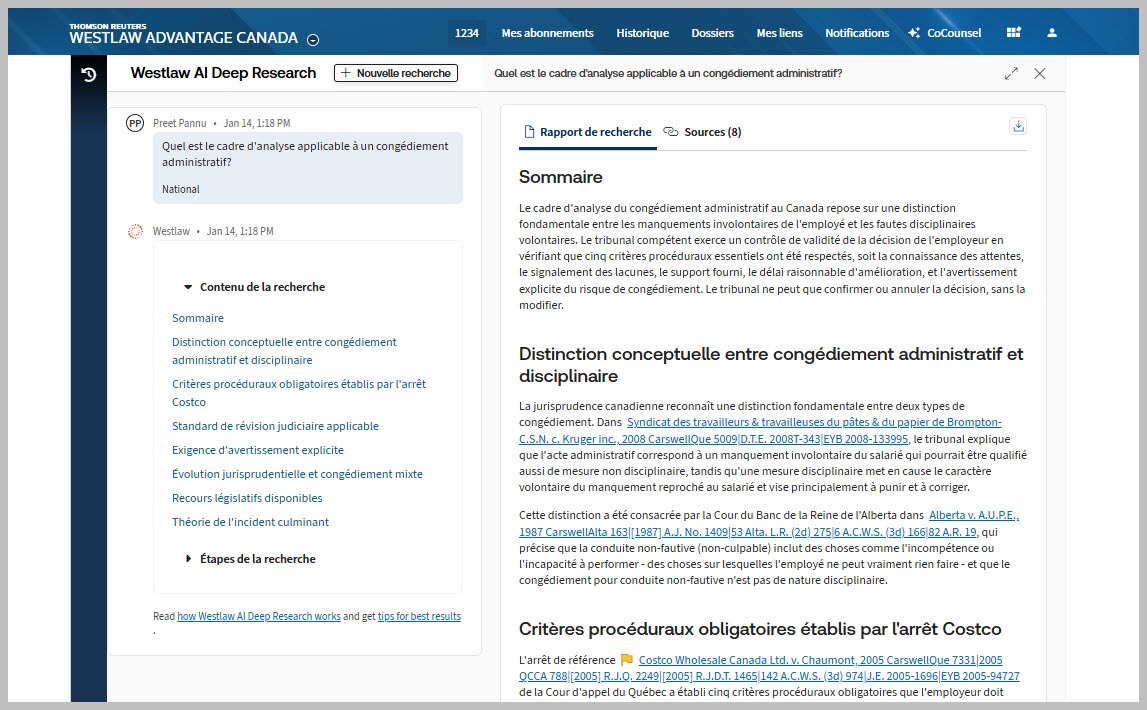Image resolution: width=1147 pixels, height=710 pixels.
Task: Open the Historique menu item
Action: click(x=642, y=33)
